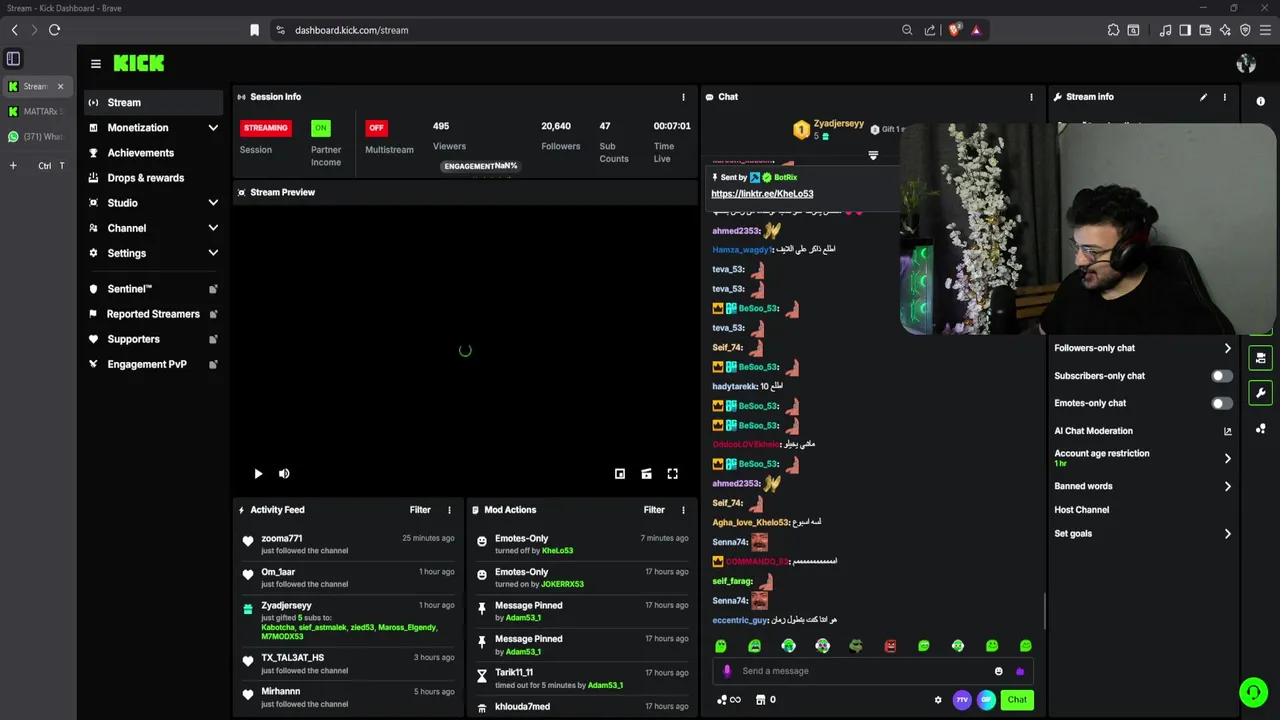1280x720 pixels.
Task: Enter fullscreen on the stream preview
Action: pos(672,474)
